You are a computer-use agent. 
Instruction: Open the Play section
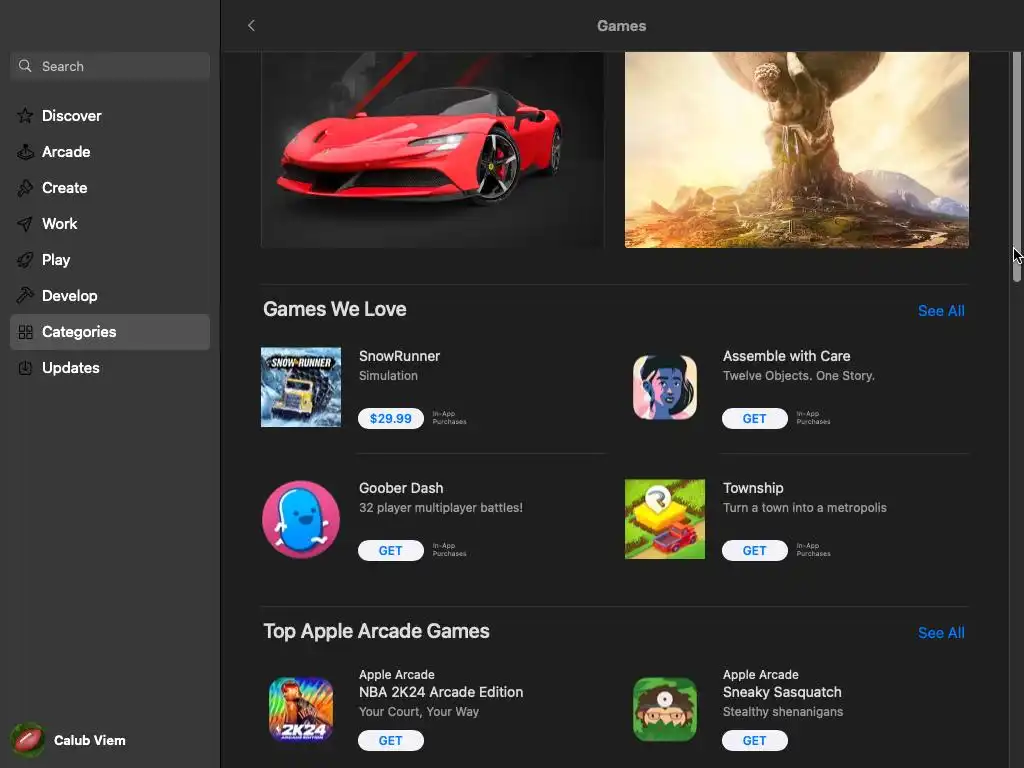pos(110,260)
